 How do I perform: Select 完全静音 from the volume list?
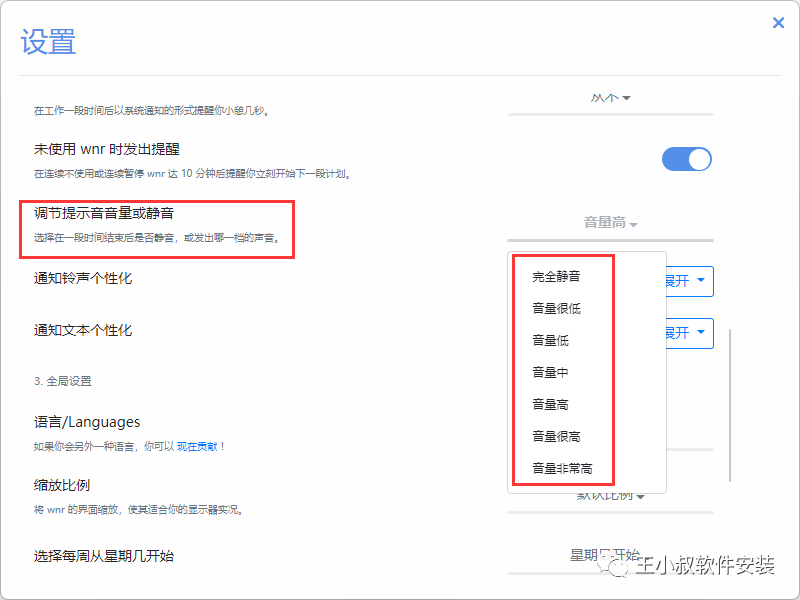tap(557, 276)
